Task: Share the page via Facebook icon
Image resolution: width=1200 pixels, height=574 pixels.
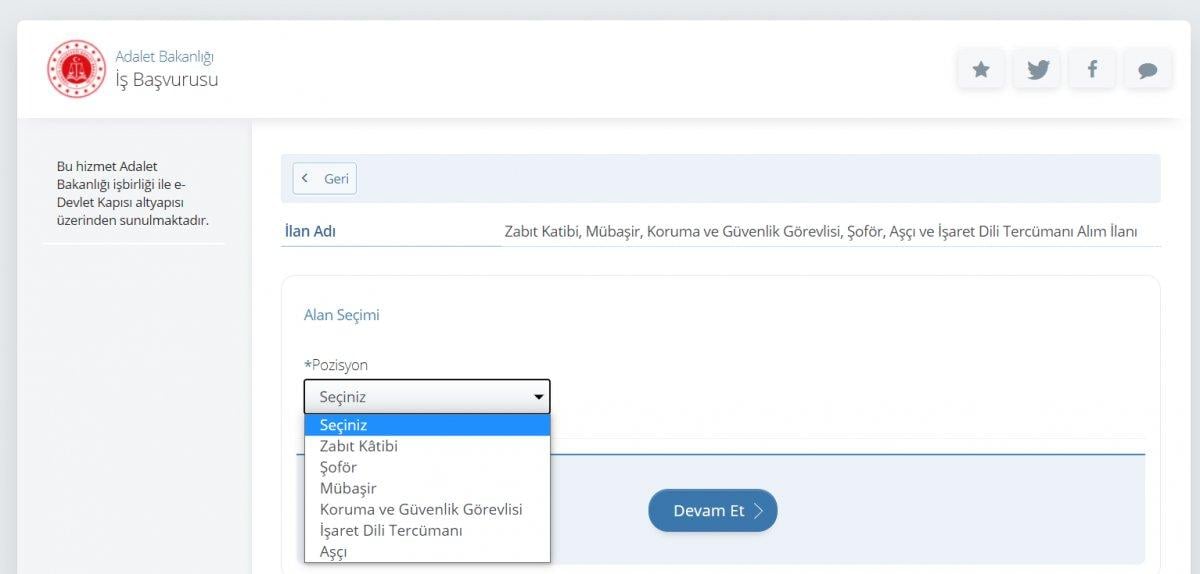Action: [1092, 69]
